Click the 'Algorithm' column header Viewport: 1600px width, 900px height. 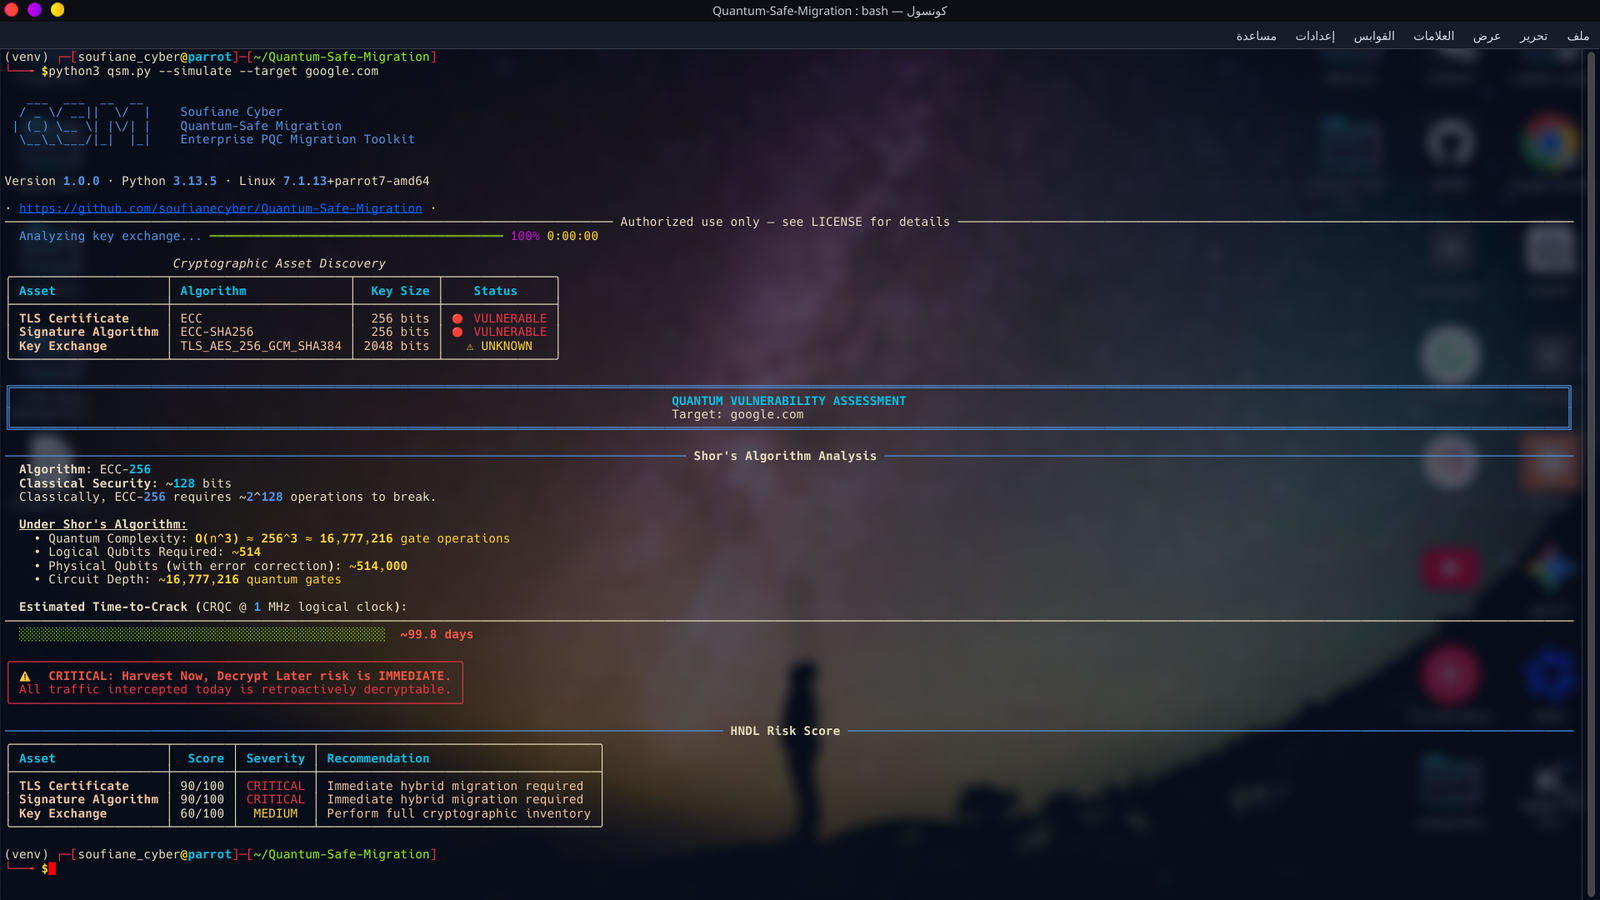[x=213, y=291]
